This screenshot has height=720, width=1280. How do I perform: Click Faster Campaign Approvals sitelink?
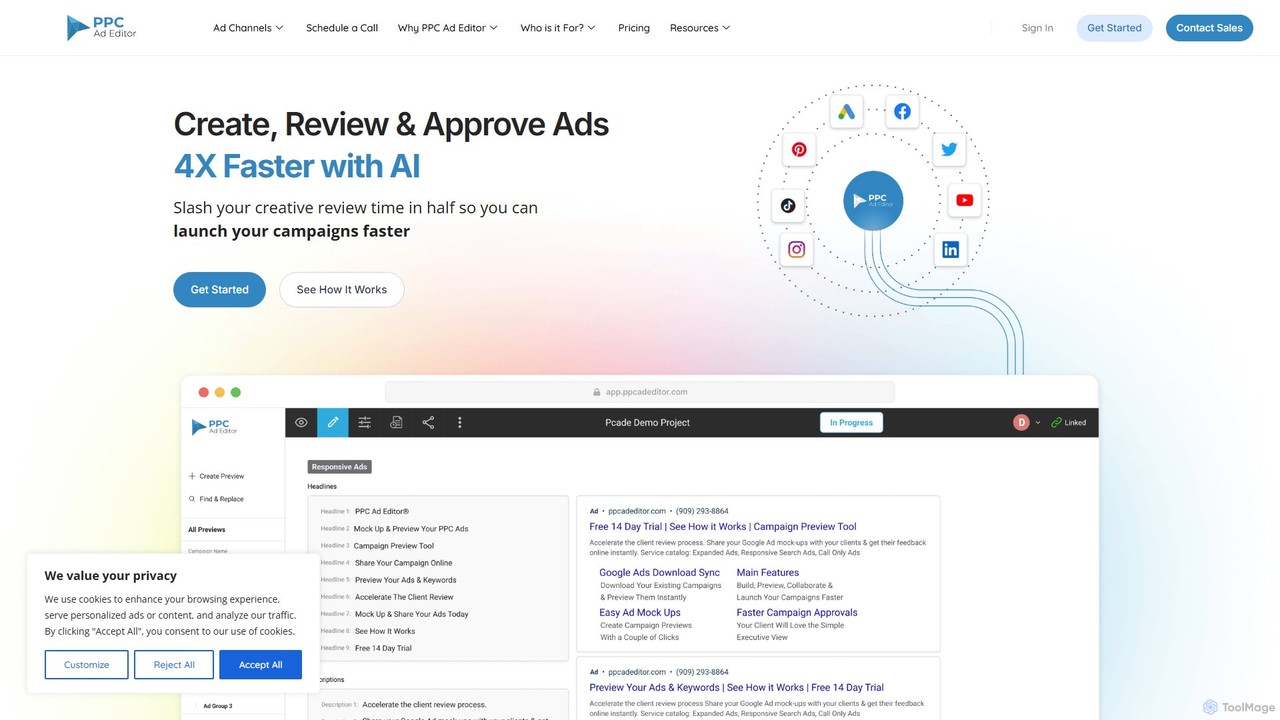pyautogui.click(x=797, y=613)
